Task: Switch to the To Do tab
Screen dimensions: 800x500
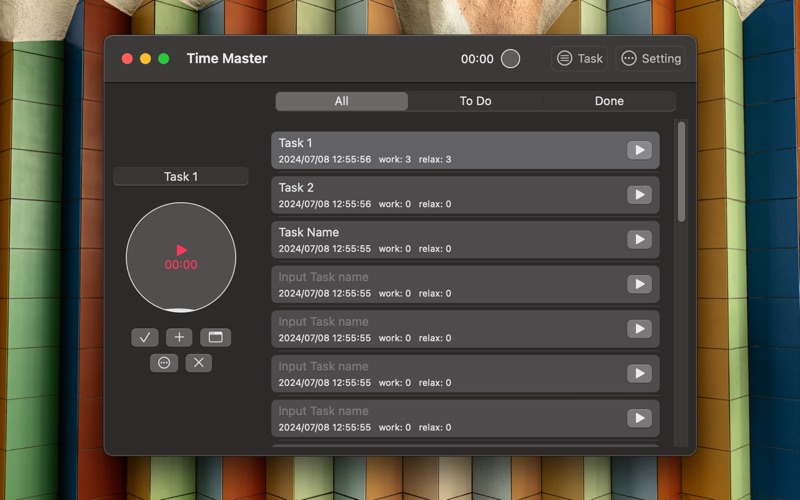Action: (x=475, y=101)
